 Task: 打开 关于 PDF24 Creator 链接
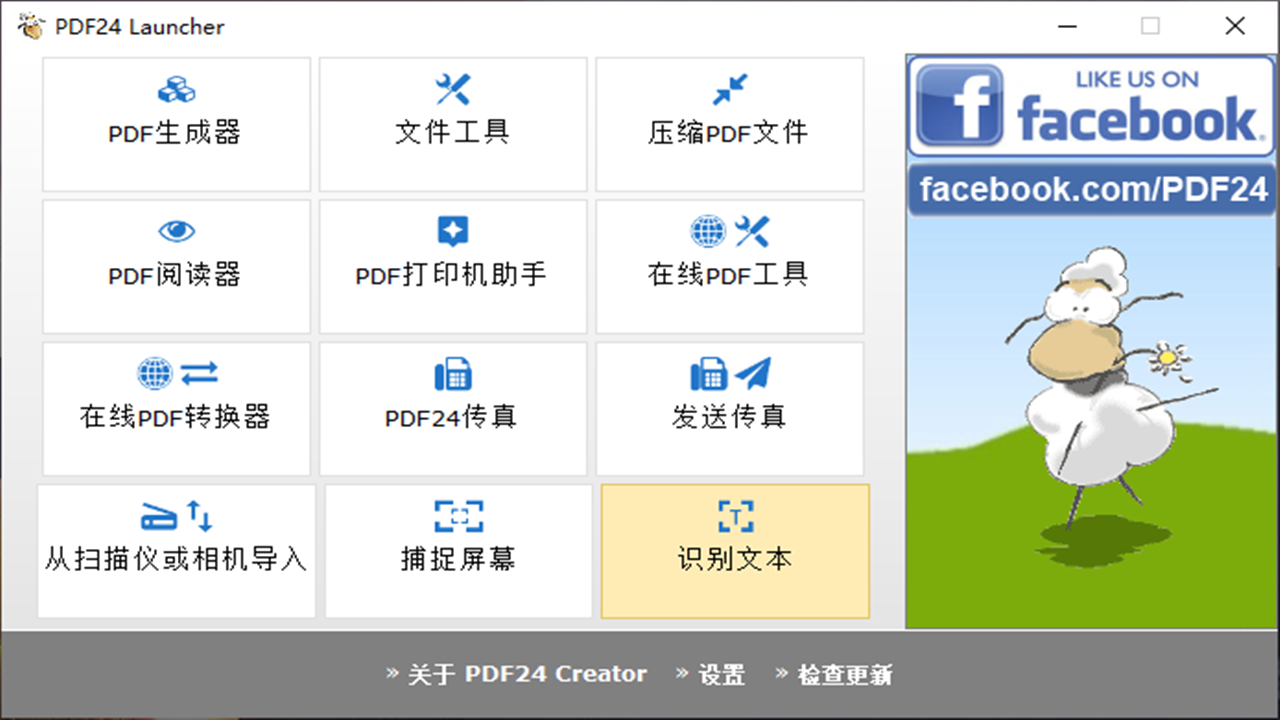click(x=516, y=674)
